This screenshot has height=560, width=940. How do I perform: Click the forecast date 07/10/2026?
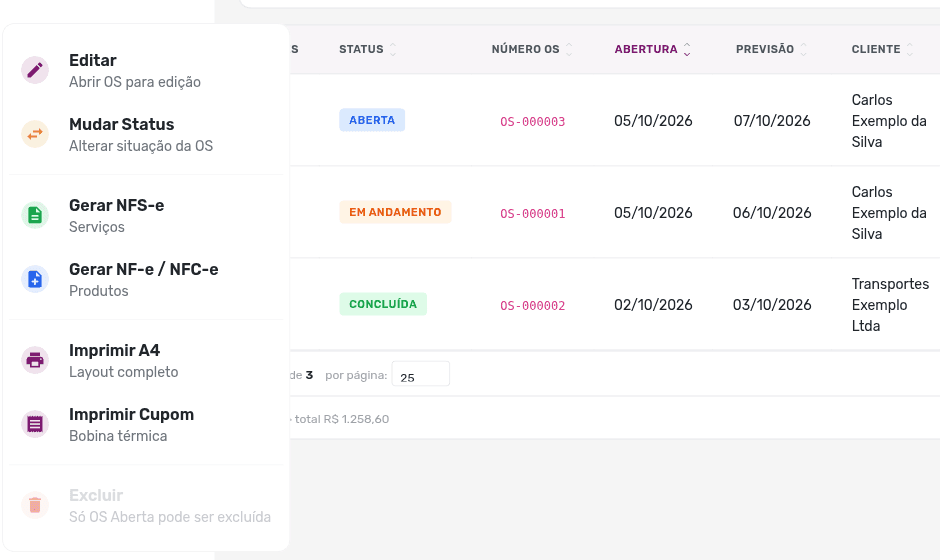pos(772,121)
